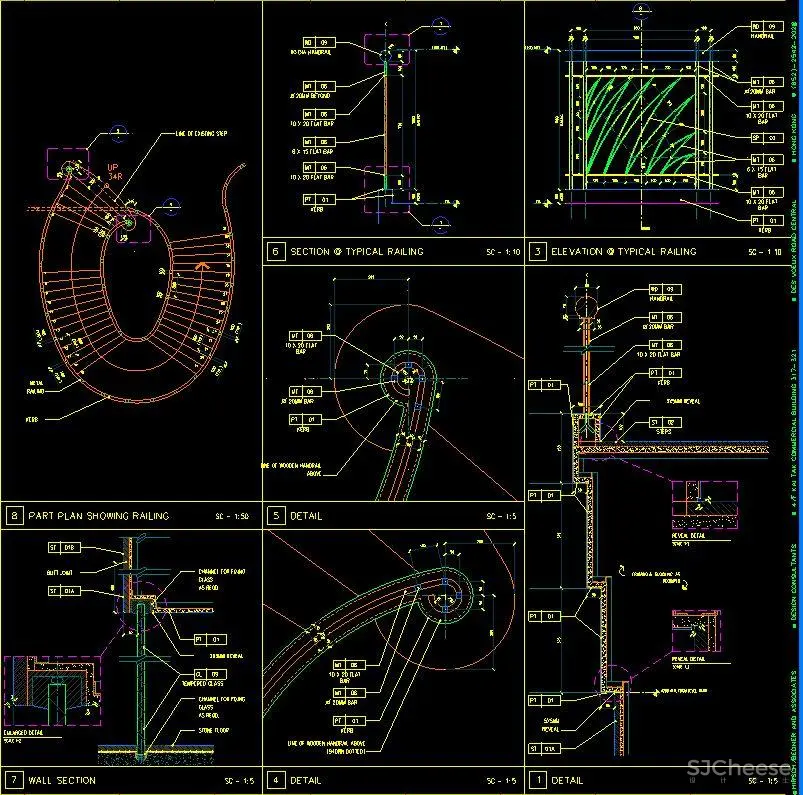Select the STONE FLOOR annotation
803x795 pixels.
pos(198,733)
